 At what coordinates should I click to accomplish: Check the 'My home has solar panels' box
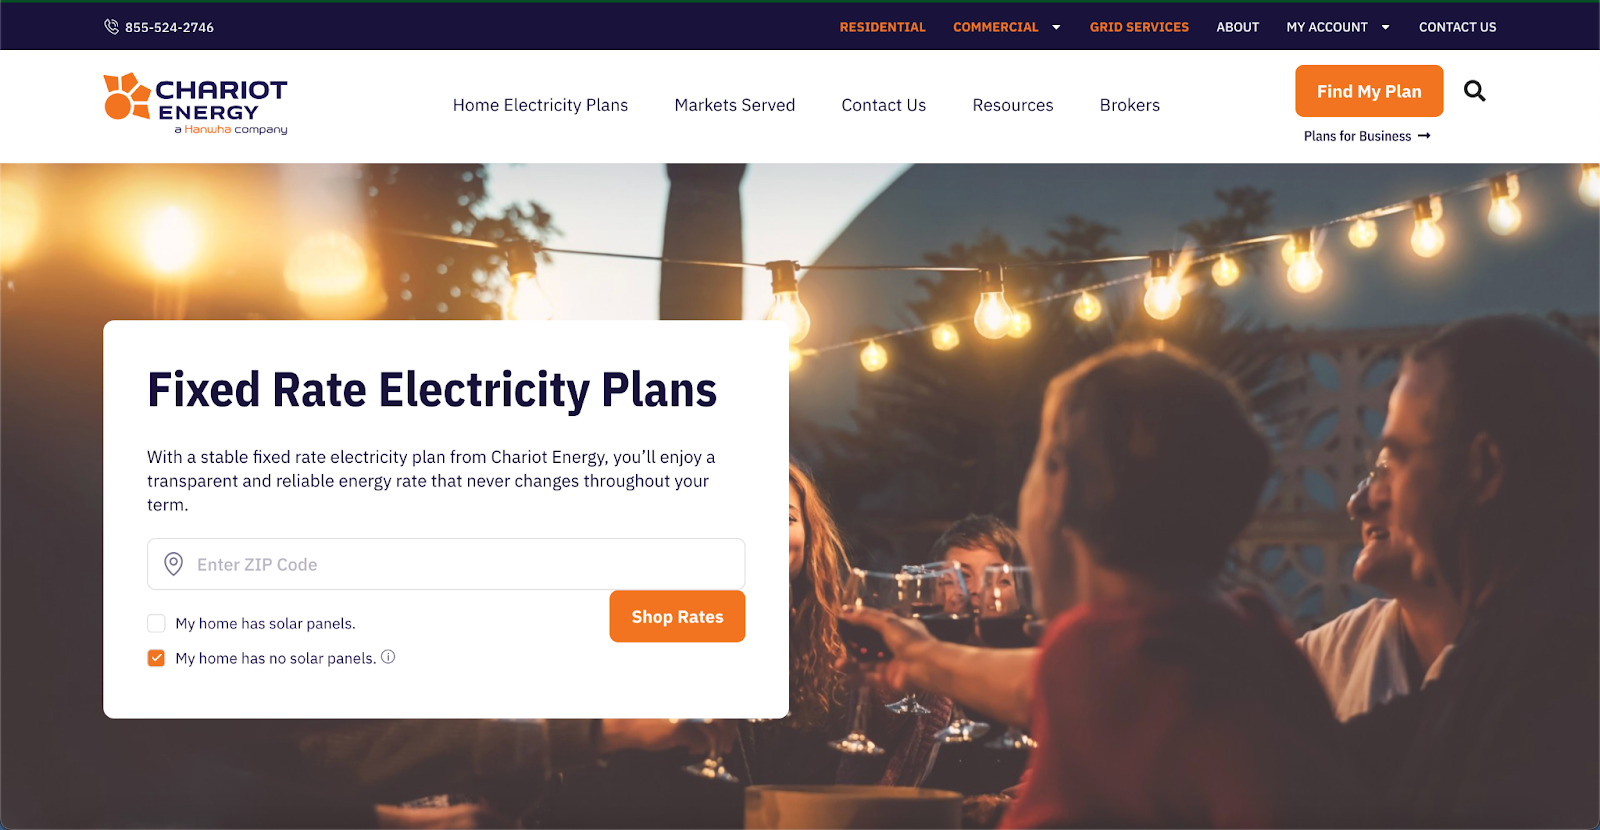(x=156, y=623)
